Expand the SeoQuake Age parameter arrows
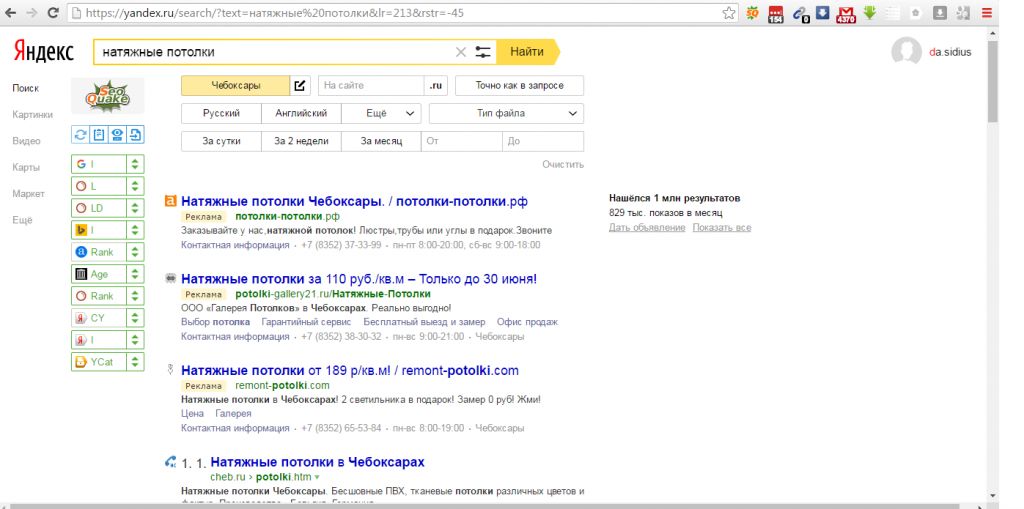 (135, 274)
